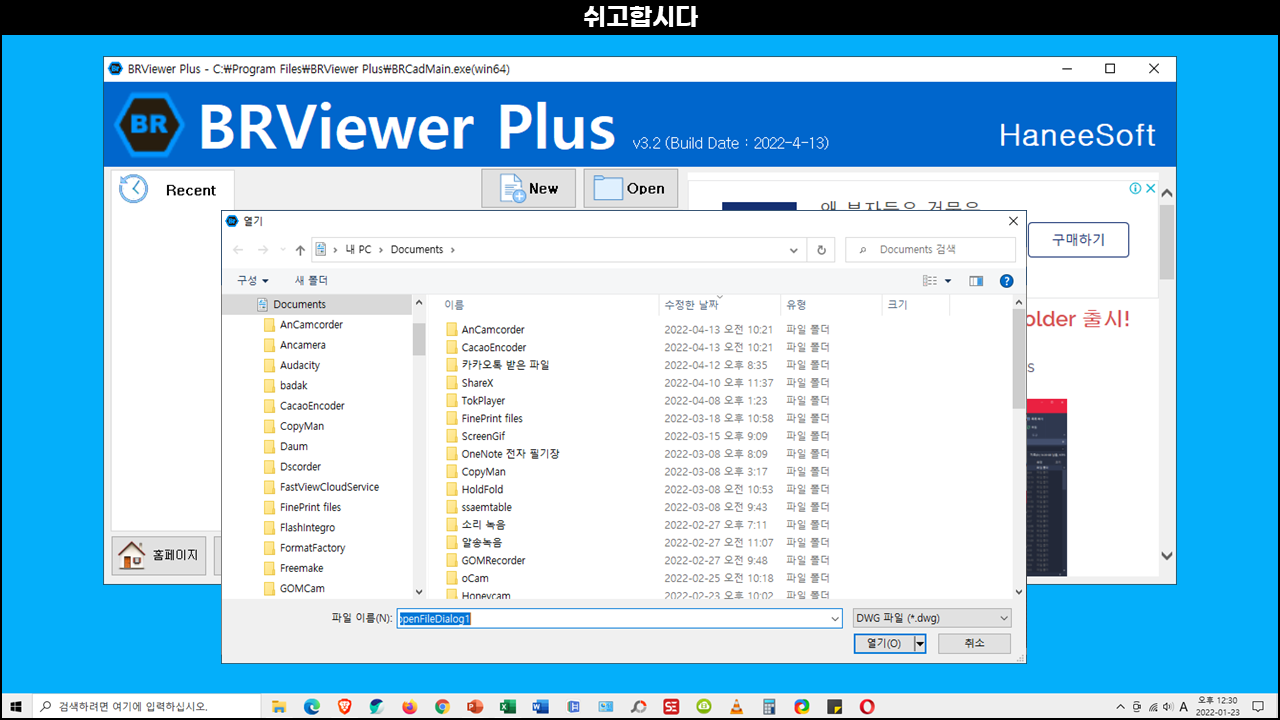This screenshot has height=720, width=1280.
Task: Click the Open button in BRViewer toolbar
Action: click(630, 188)
